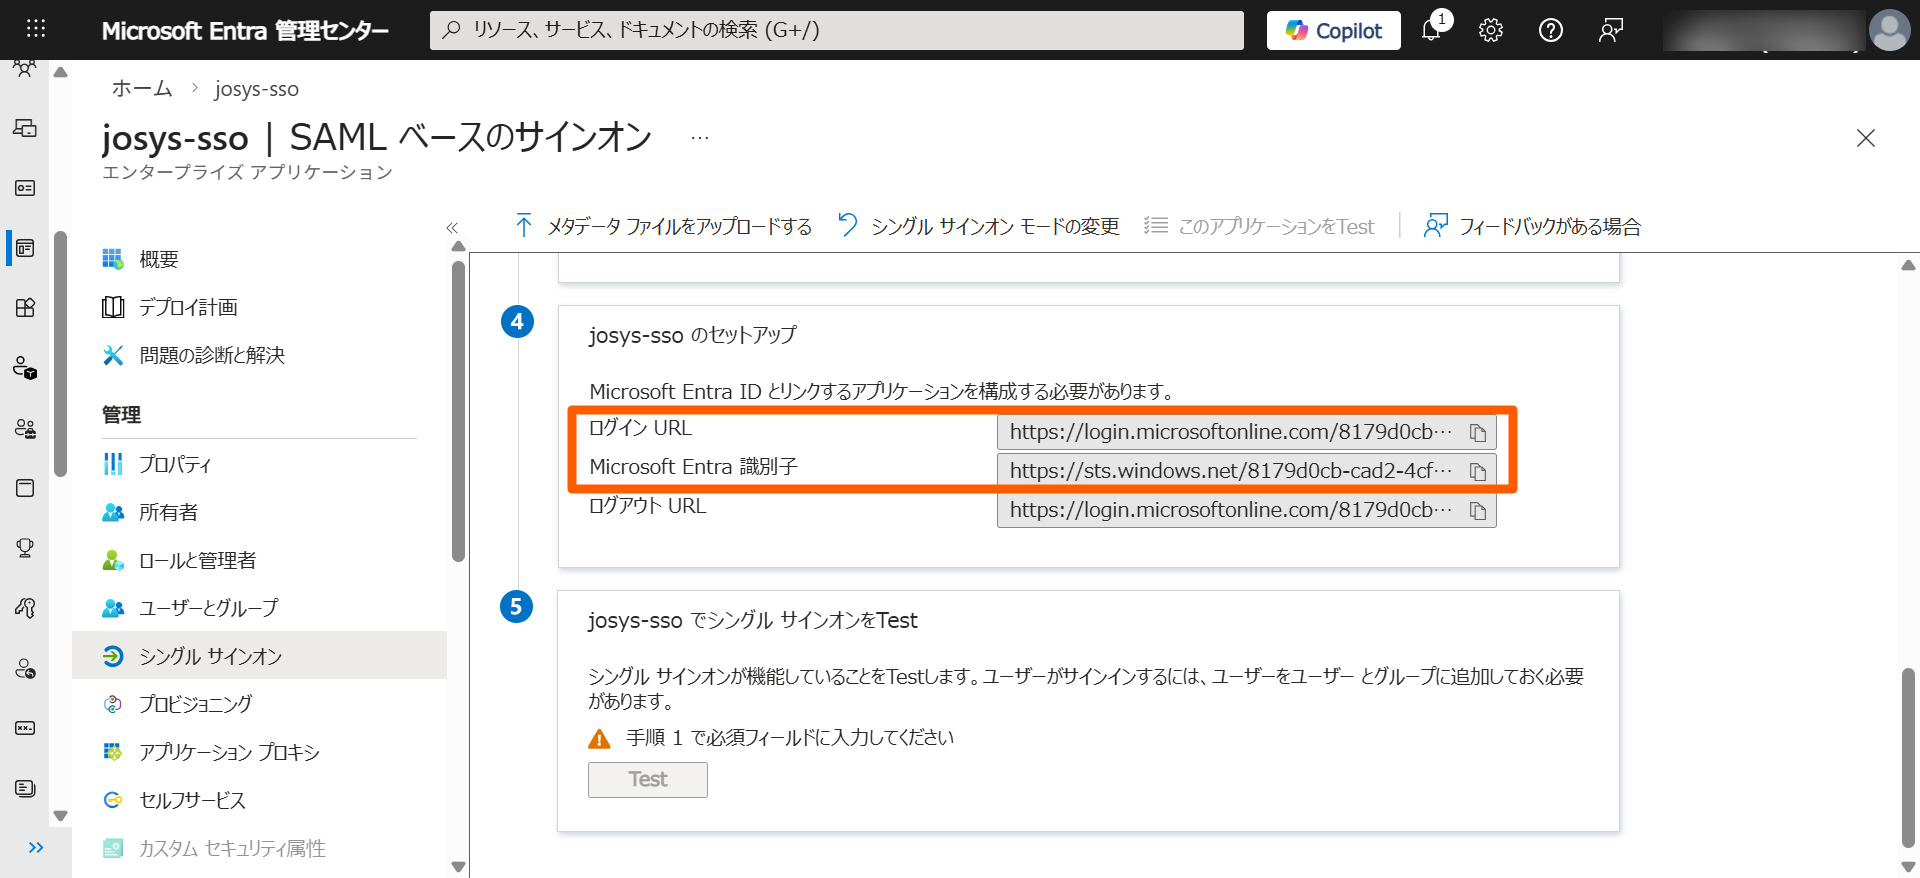Viewport: 1920px width, 878px height.
Task: Click the ホーム breadcrumb link
Action: (142, 89)
